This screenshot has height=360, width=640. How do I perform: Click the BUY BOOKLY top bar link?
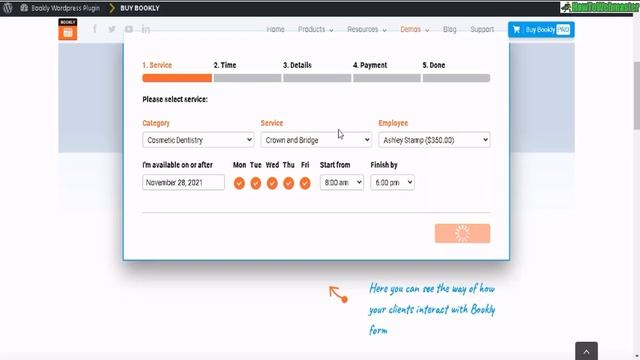140,8
